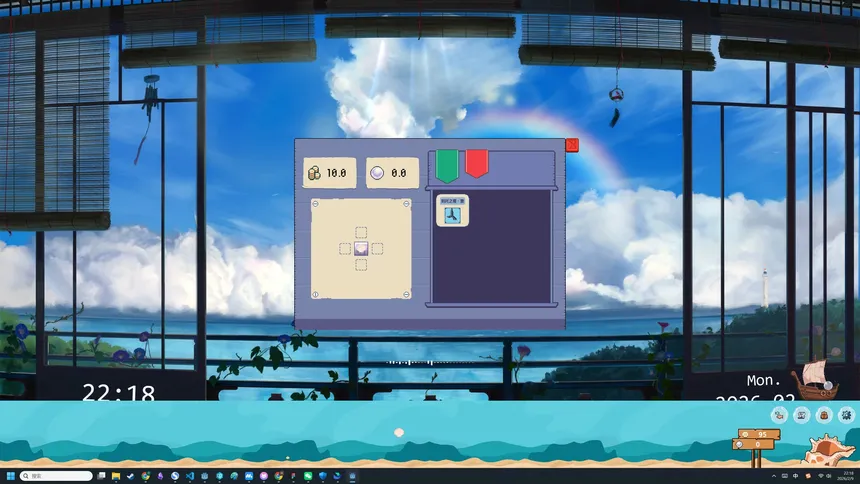
Task: Open the Windows Start menu
Action: tap(10, 476)
